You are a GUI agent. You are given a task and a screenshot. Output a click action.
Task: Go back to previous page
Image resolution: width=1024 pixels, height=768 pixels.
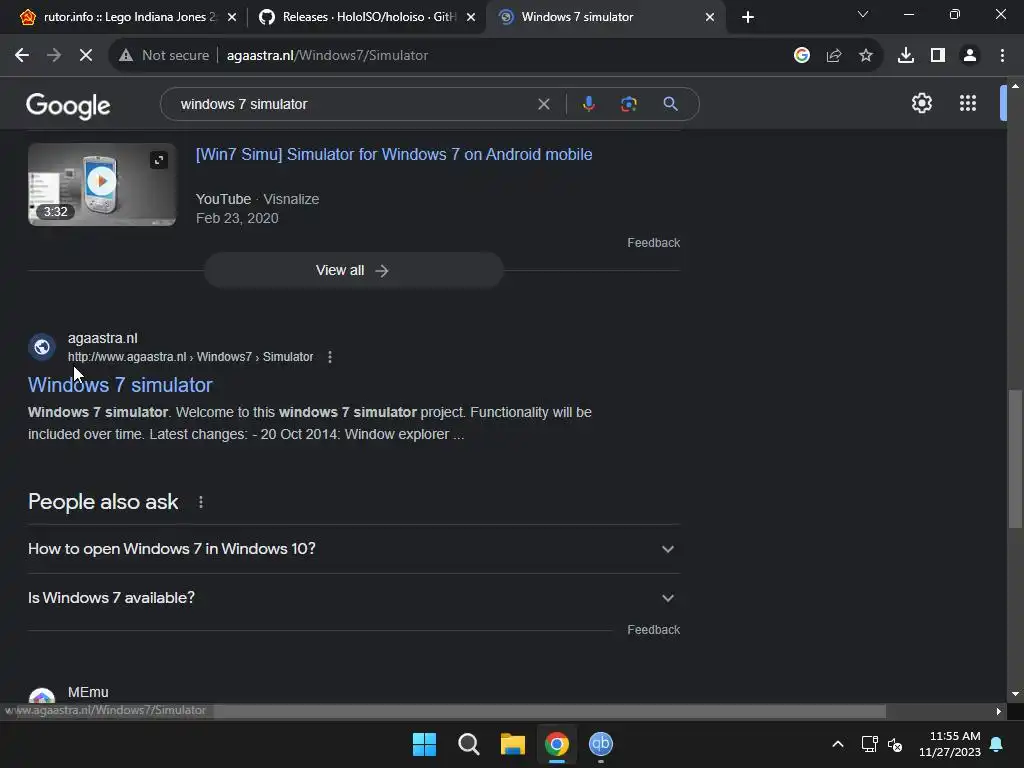[x=22, y=56]
